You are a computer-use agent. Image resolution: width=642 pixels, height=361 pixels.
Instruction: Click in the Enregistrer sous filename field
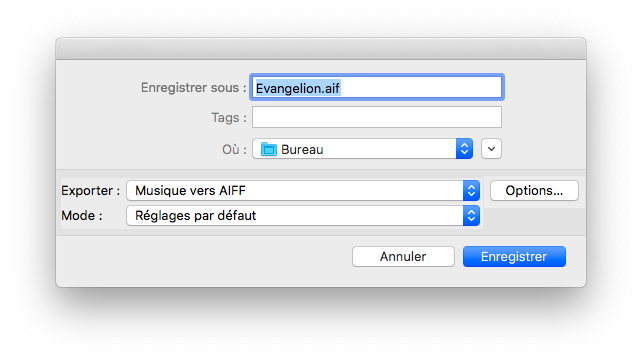pos(377,87)
